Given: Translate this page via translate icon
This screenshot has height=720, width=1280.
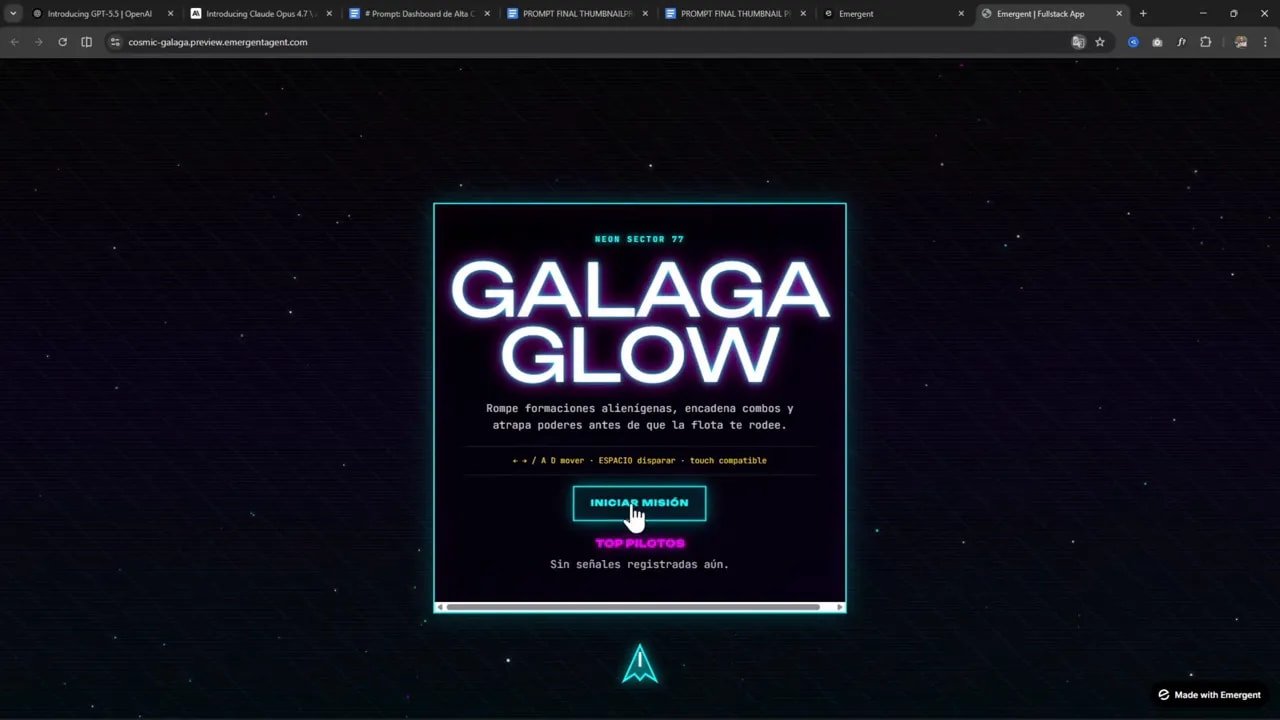Looking at the screenshot, I should (x=1078, y=42).
